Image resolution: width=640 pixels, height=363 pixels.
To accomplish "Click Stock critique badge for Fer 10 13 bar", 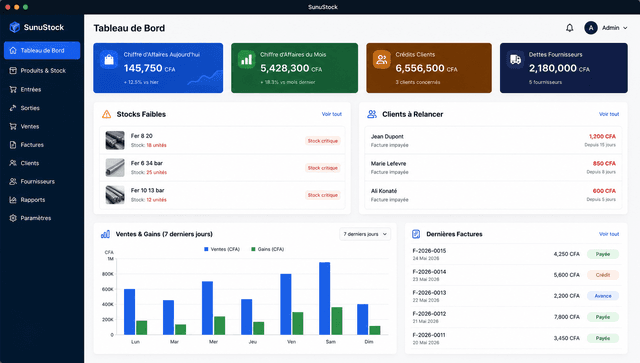I will (x=322, y=195).
